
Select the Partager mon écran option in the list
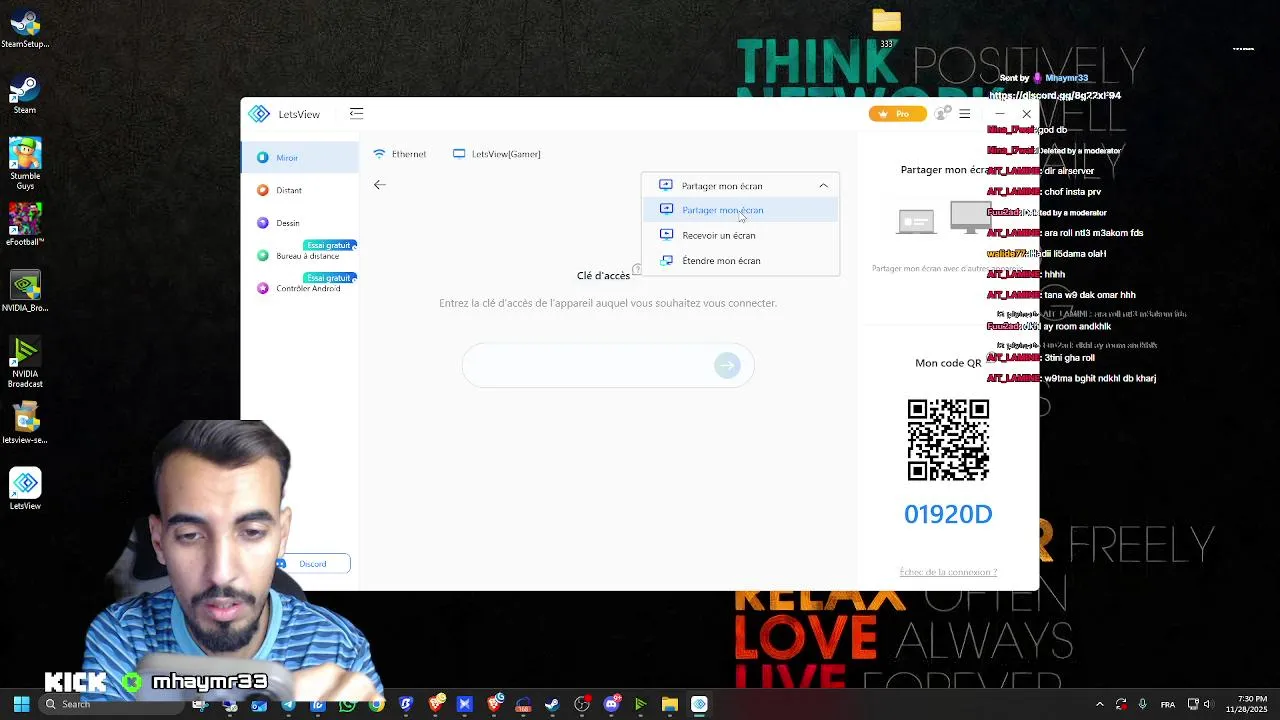pyautogui.click(x=740, y=210)
